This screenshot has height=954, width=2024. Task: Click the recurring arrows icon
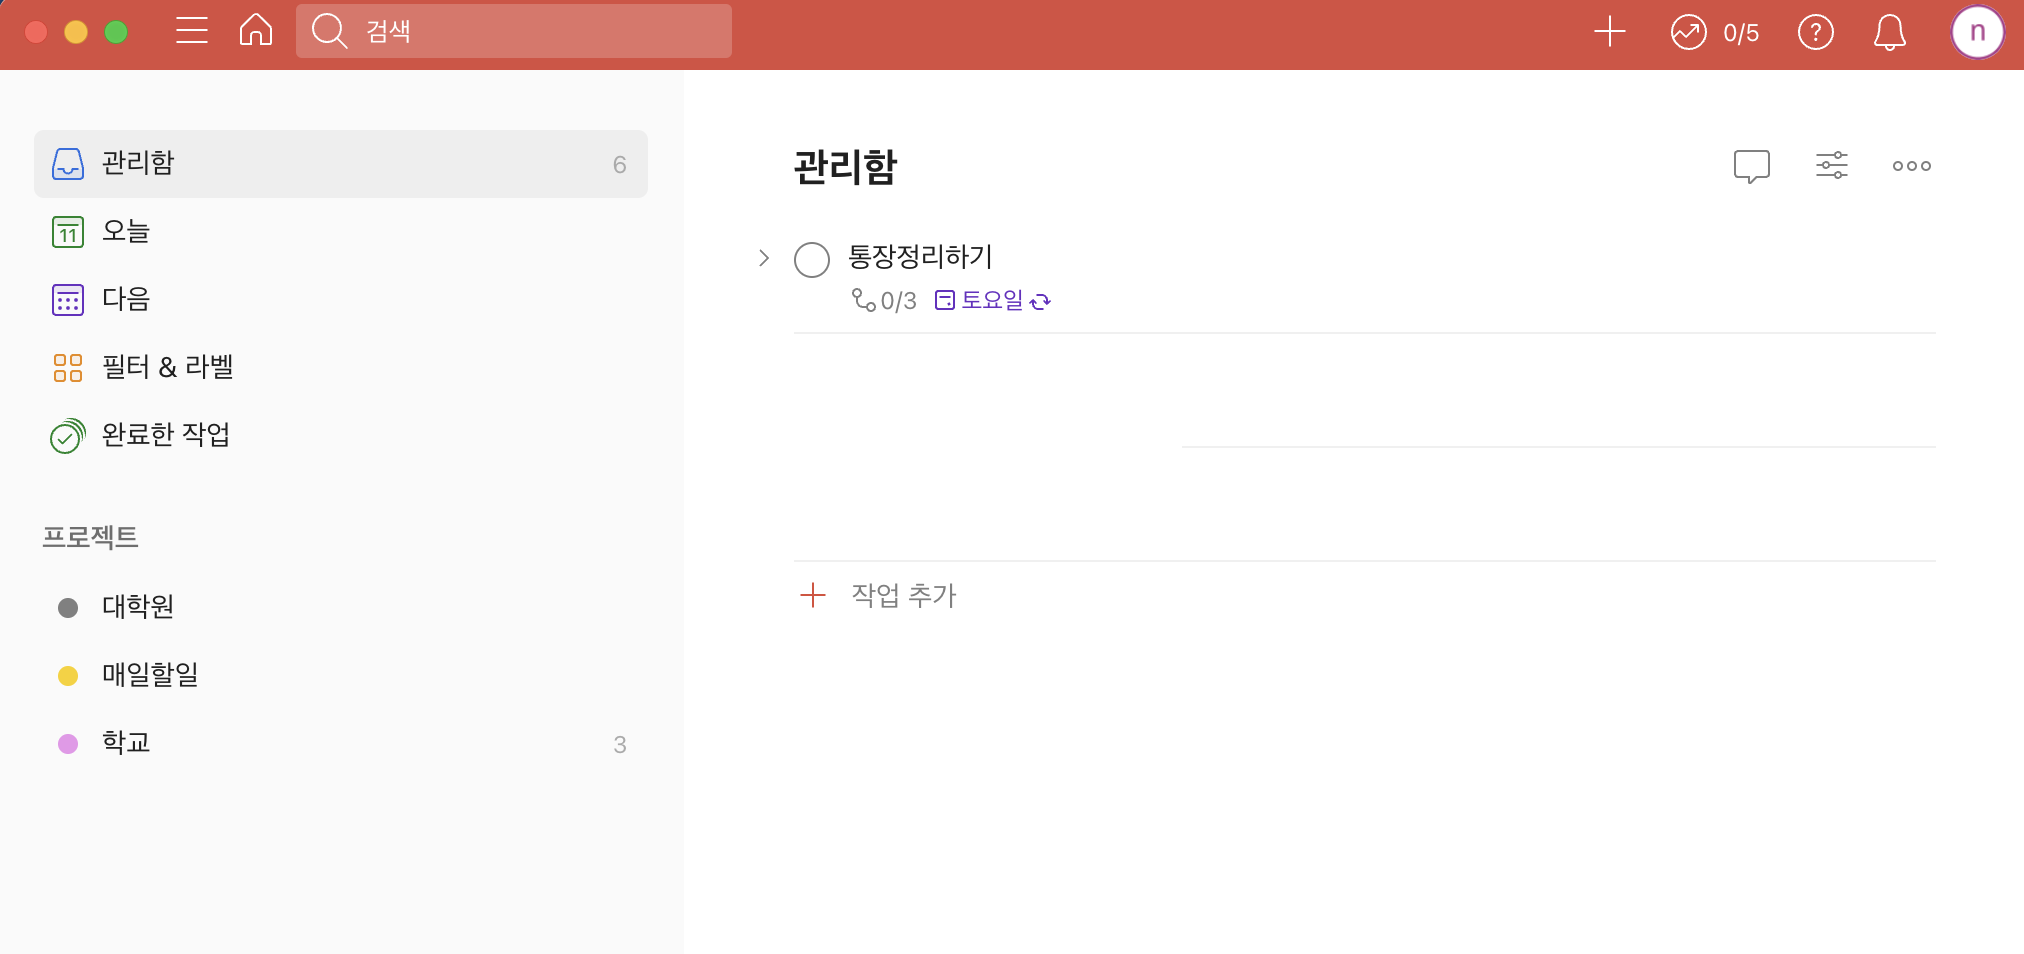(x=1040, y=301)
